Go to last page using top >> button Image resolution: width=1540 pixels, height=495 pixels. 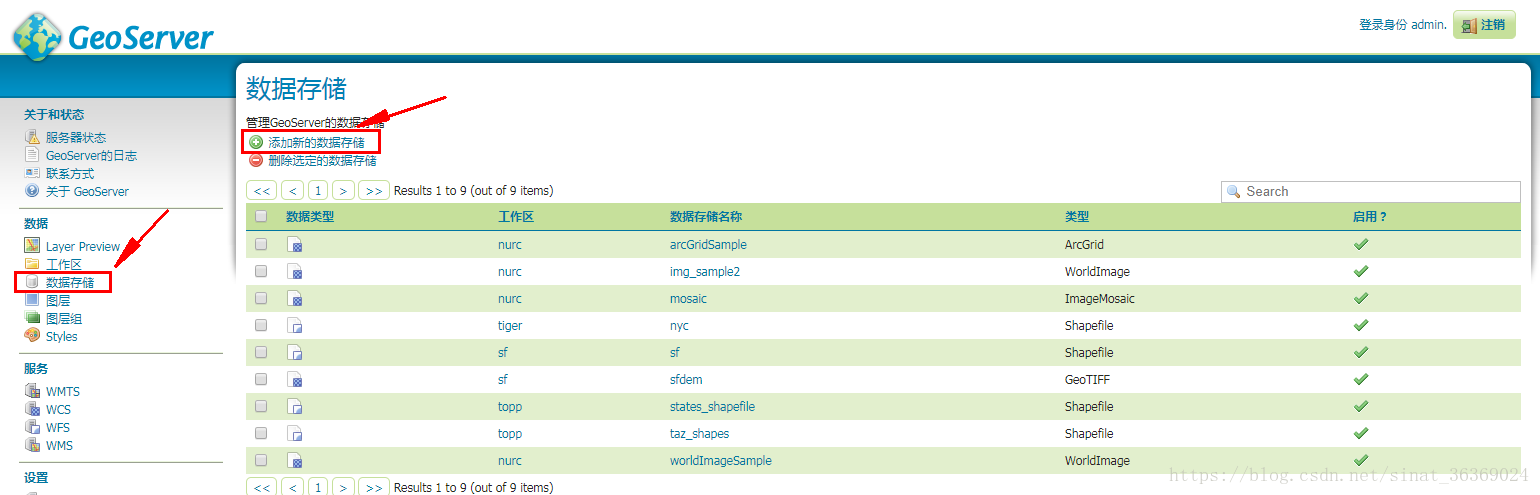coord(374,191)
